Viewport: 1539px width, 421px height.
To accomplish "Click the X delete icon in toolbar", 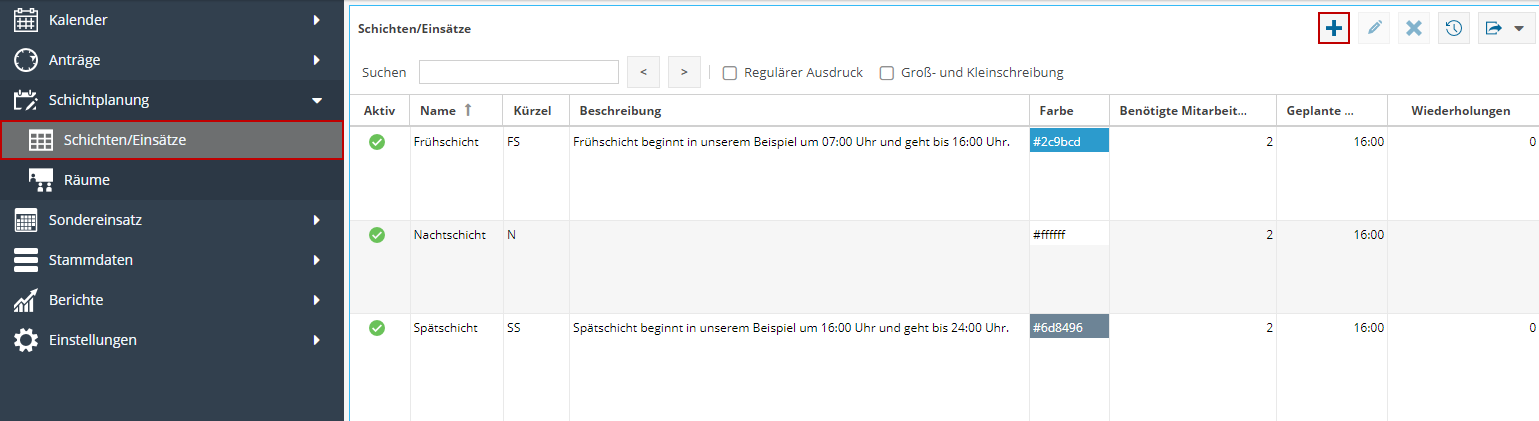I will click(1414, 28).
